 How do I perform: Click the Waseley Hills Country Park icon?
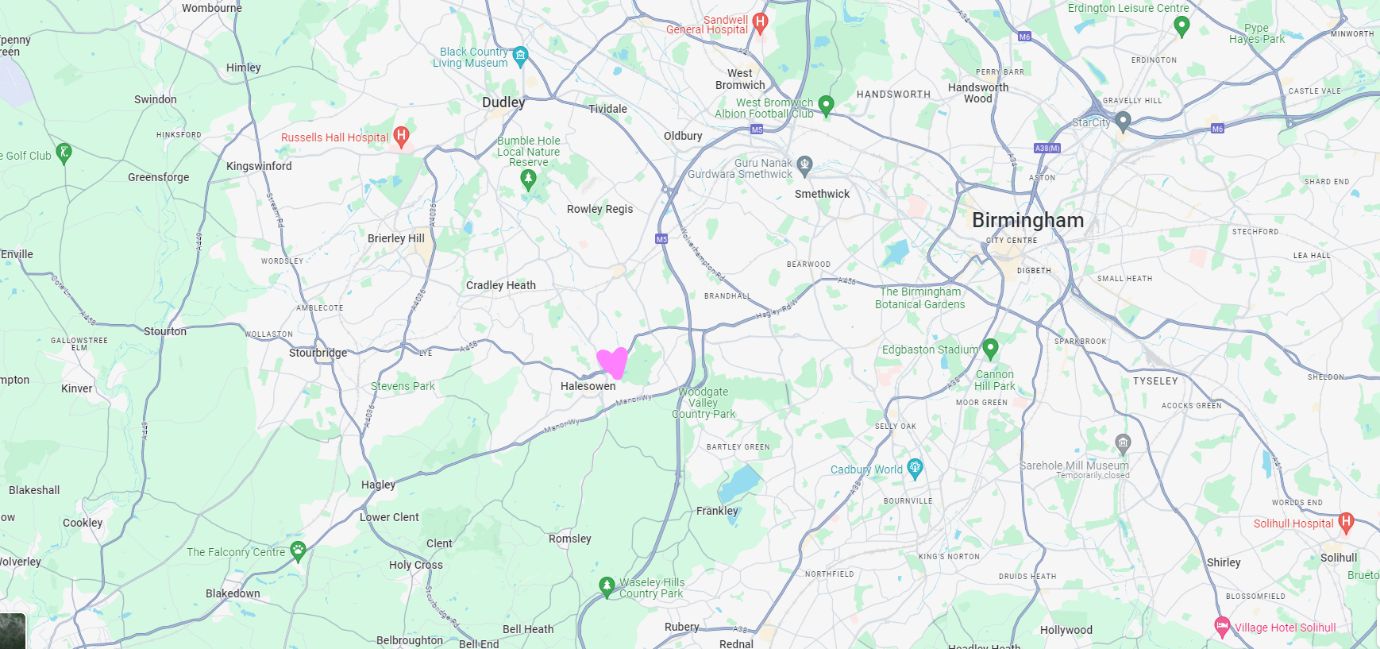click(606, 585)
